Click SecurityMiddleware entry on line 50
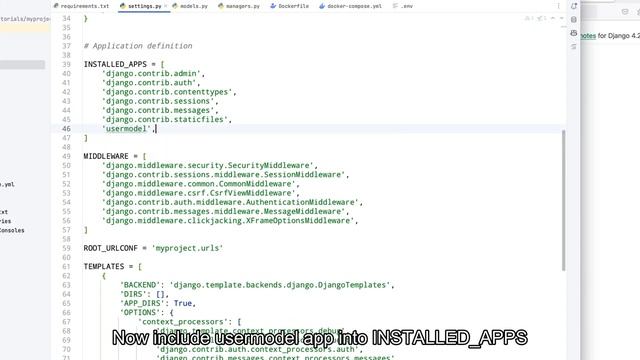Image resolution: width=640 pixels, height=360 pixels. click(207, 166)
